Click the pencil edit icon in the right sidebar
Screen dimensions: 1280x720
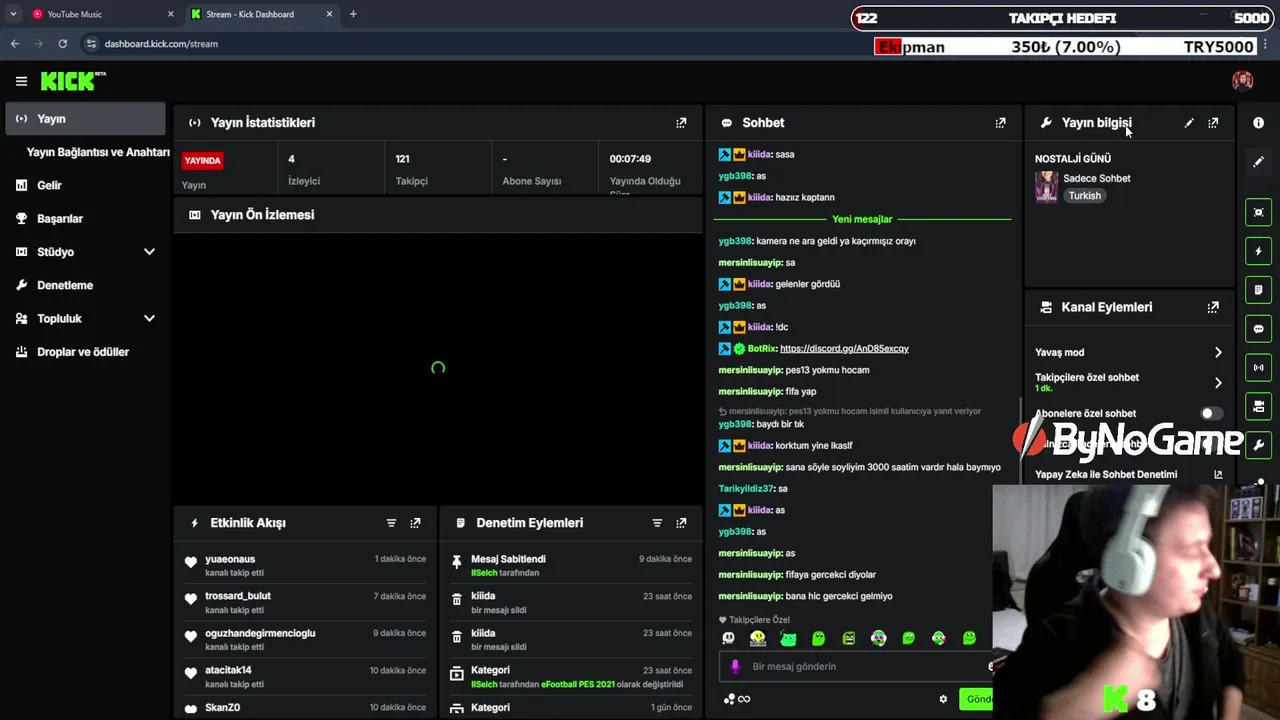(x=1258, y=161)
